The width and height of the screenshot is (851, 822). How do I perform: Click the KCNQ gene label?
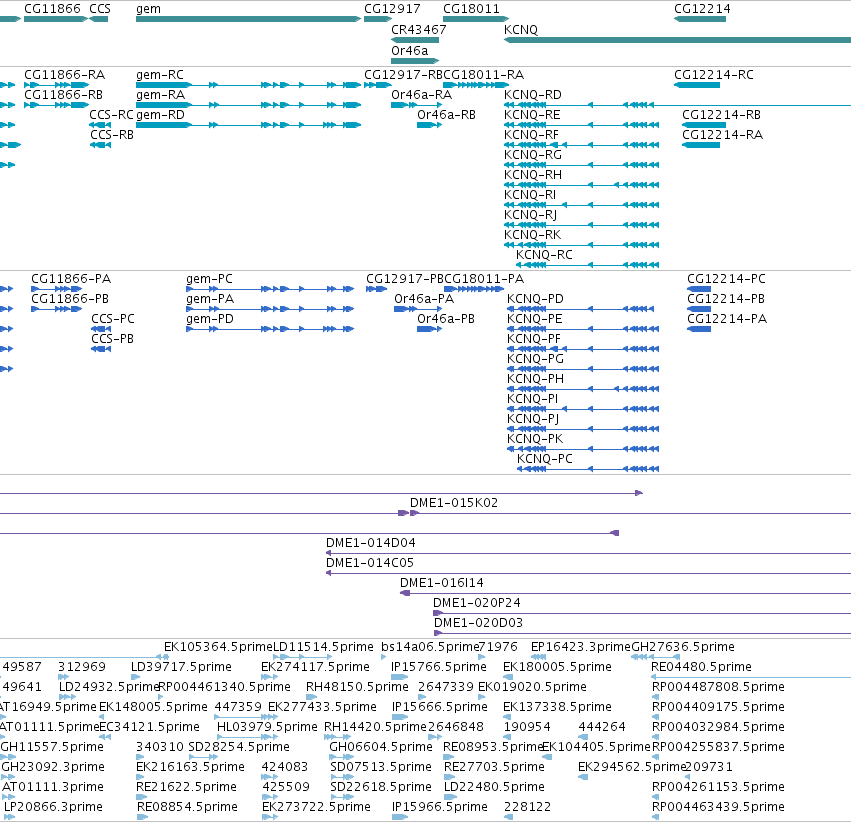[x=520, y=29]
